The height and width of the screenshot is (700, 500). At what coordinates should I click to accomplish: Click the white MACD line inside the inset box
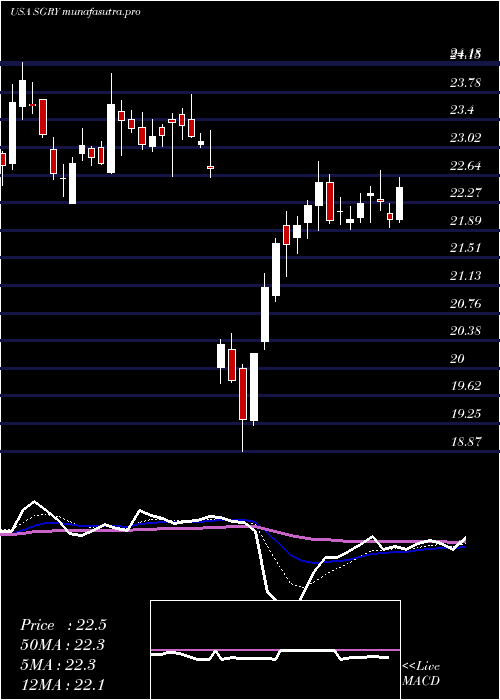coord(270,656)
